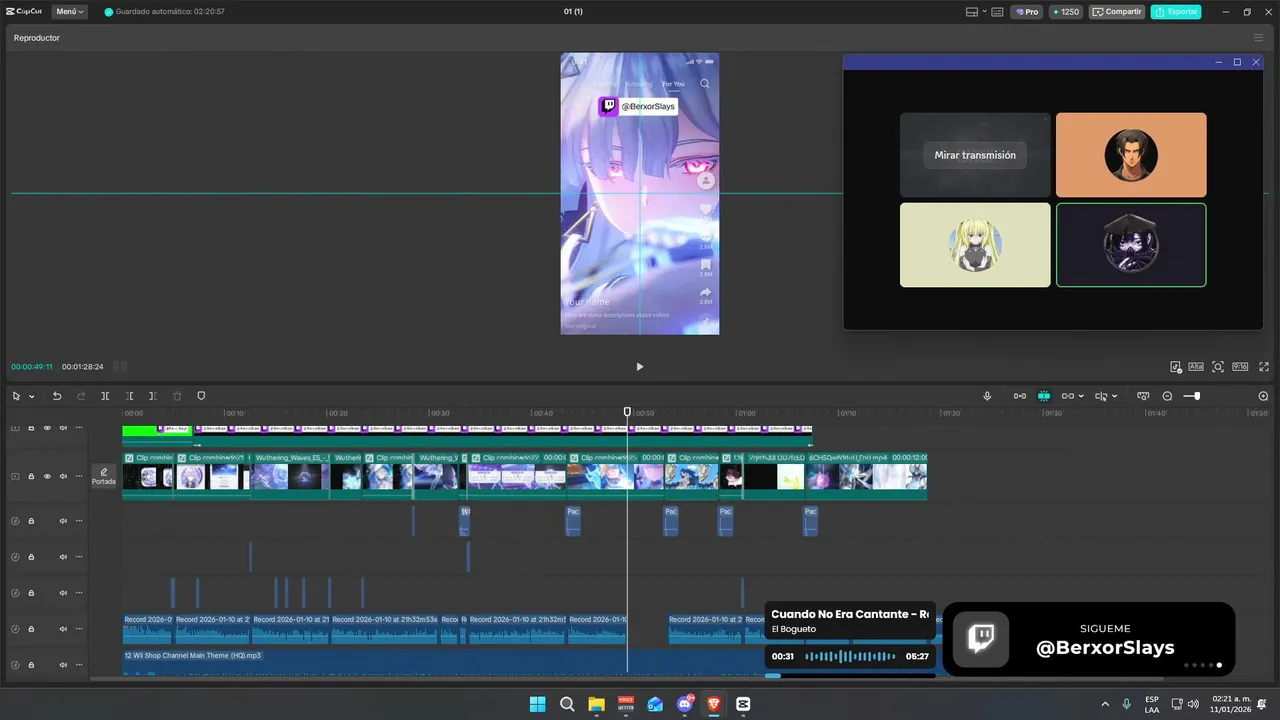The height and width of the screenshot is (720, 1280).
Task: Show hidden icons chevron in system tray
Action: (x=1105, y=704)
